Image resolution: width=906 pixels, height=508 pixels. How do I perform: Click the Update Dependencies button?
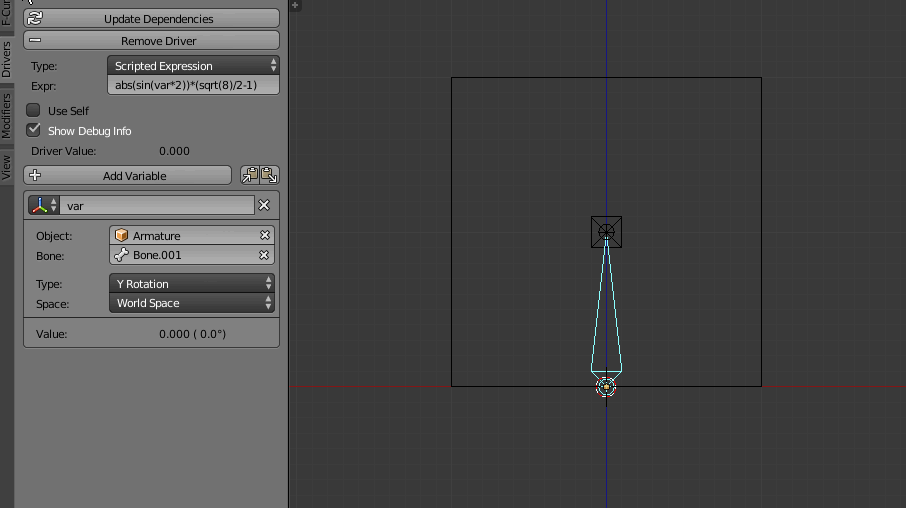tap(151, 18)
